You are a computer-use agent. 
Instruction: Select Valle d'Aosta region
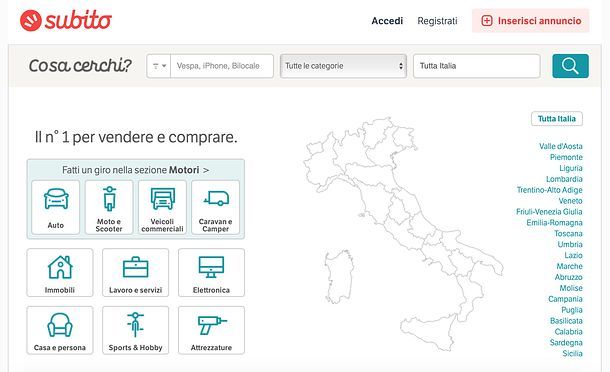point(561,146)
